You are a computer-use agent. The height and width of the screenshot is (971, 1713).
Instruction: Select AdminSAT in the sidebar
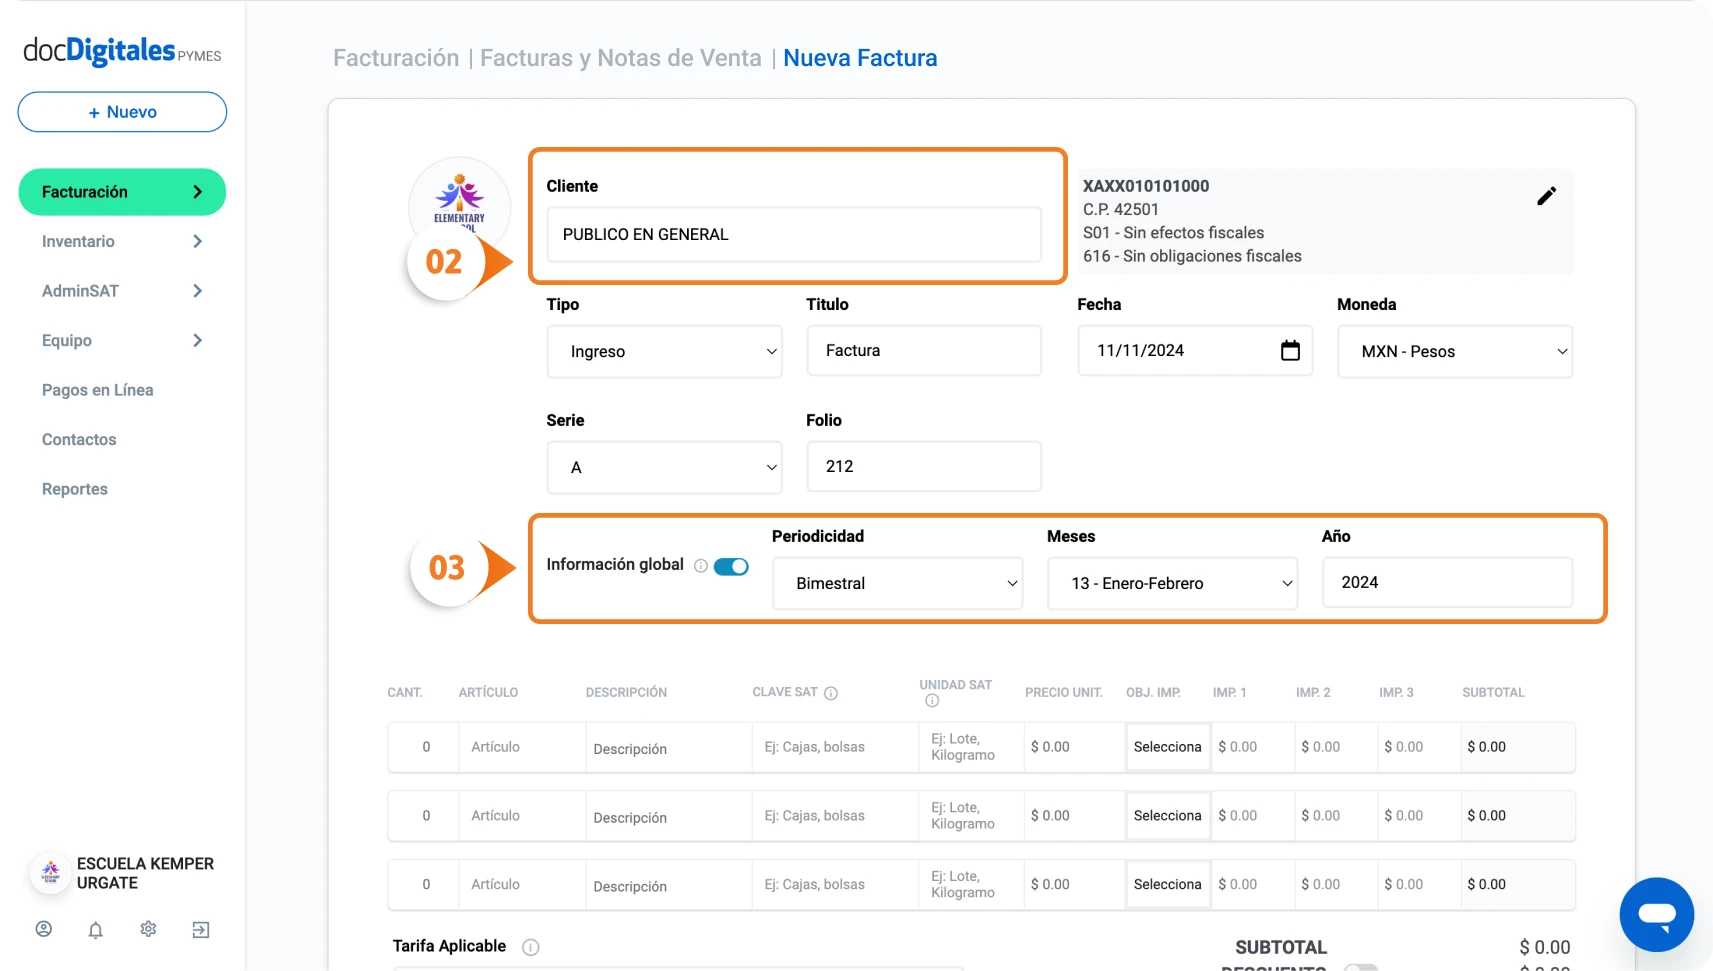(x=80, y=291)
